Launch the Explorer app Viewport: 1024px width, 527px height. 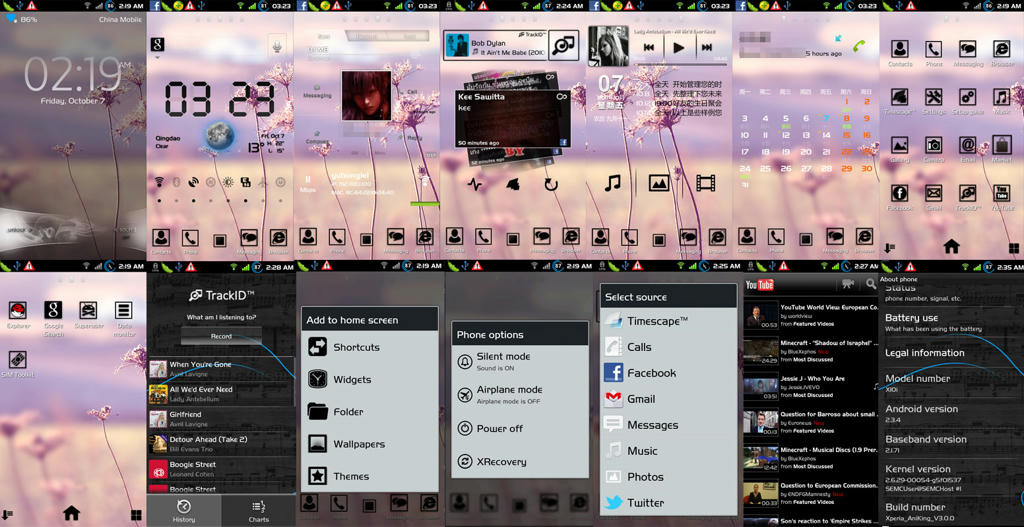click(18, 310)
